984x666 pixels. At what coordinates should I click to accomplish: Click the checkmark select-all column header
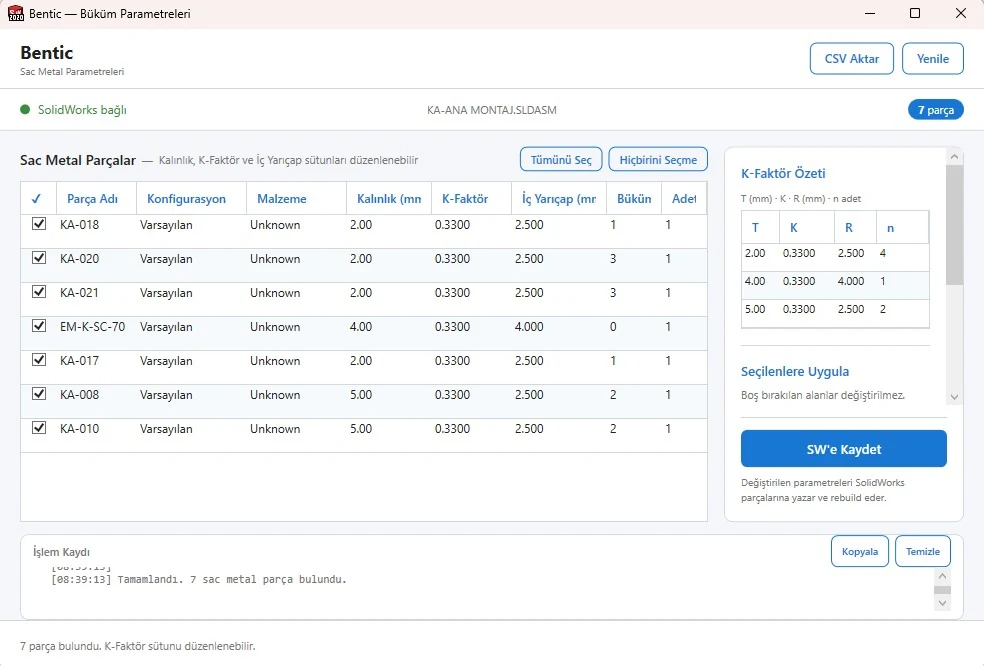pyautogui.click(x=36, y=198)
